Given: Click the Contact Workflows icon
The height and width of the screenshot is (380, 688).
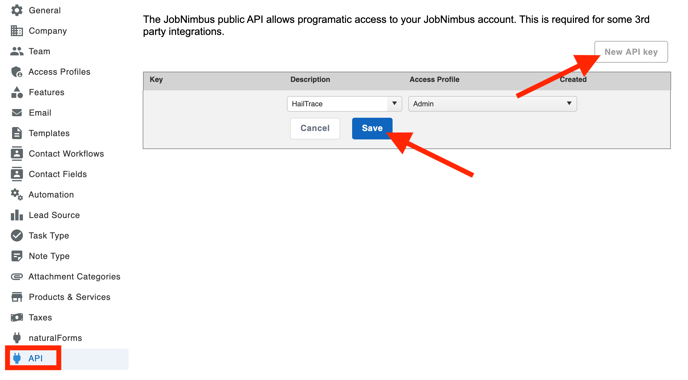Looking at the screenshot, I should pyautogui.click(x=17, y=154).
